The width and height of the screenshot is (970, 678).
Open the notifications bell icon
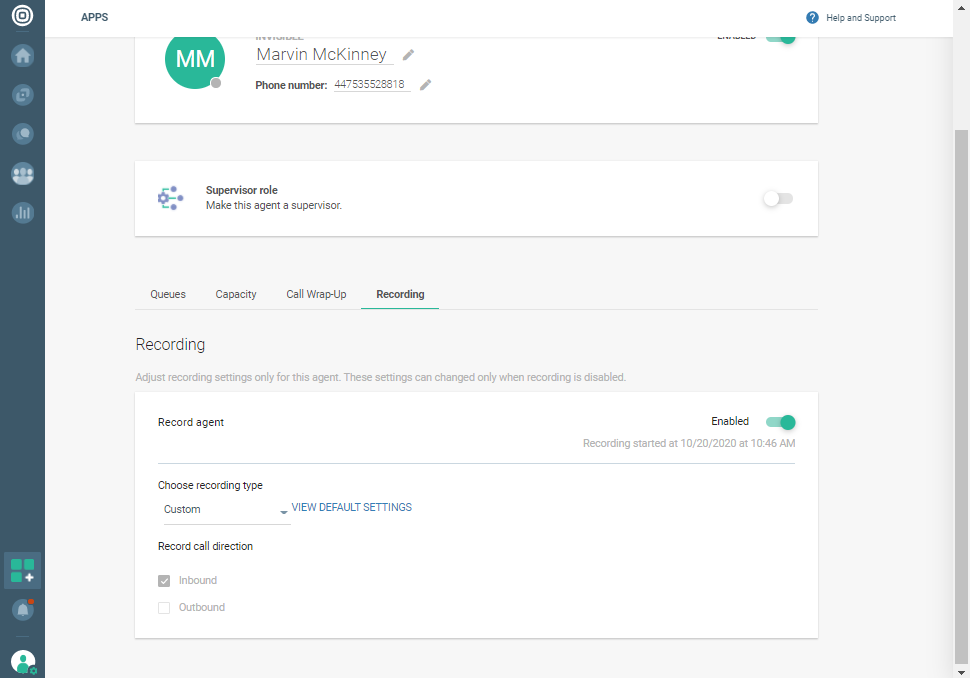[22, 609]
